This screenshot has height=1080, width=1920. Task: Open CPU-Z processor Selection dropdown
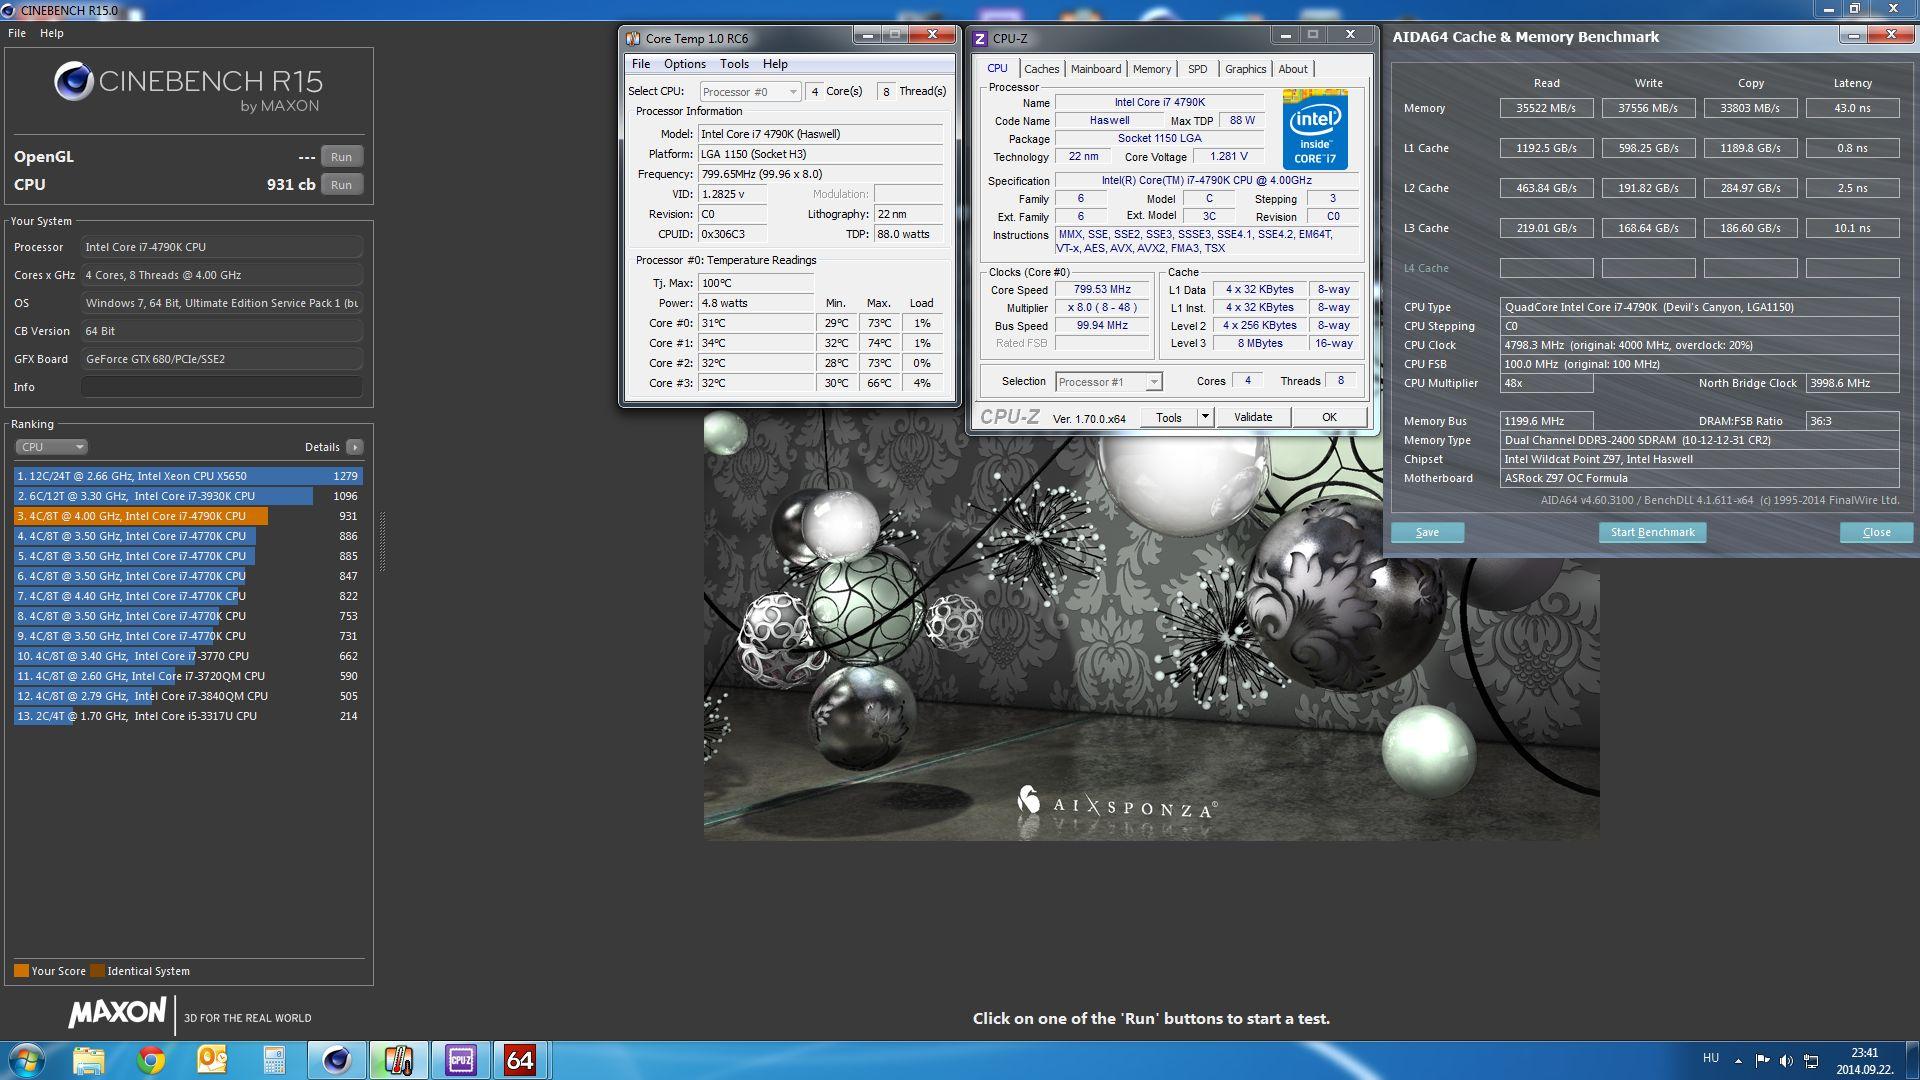[1108, 382]
